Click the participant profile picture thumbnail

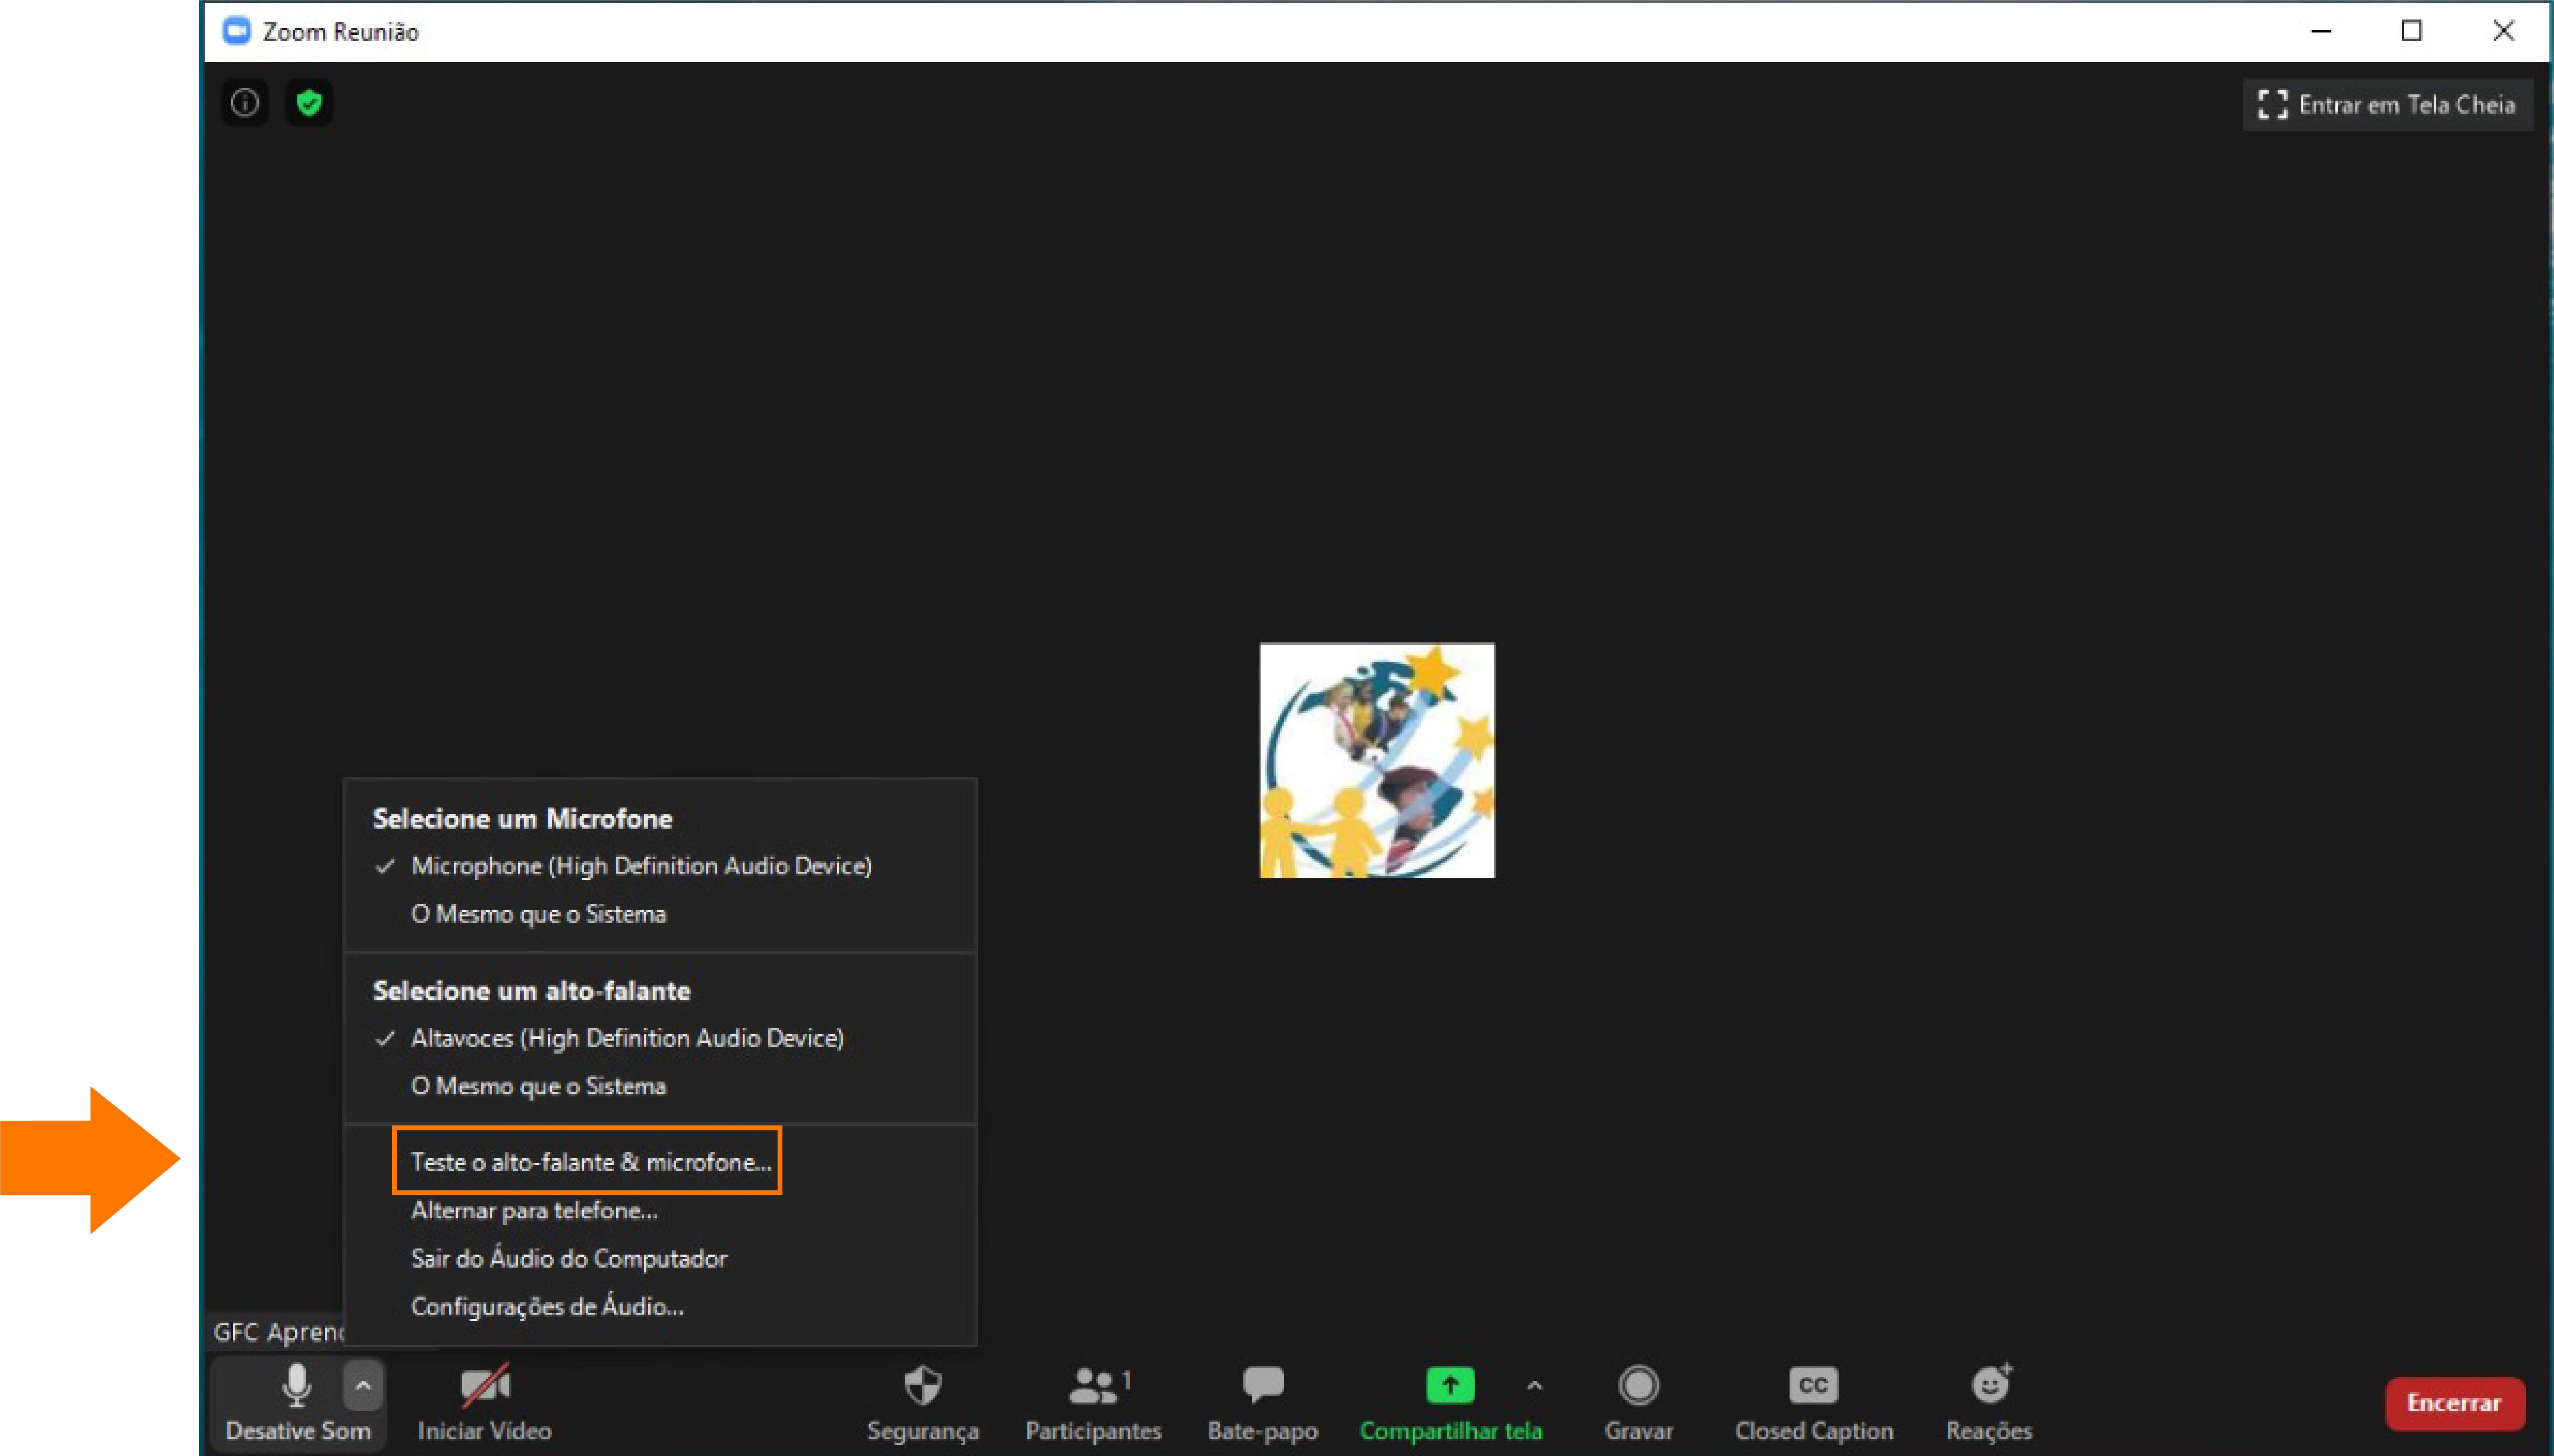[x=1377, y=760]
